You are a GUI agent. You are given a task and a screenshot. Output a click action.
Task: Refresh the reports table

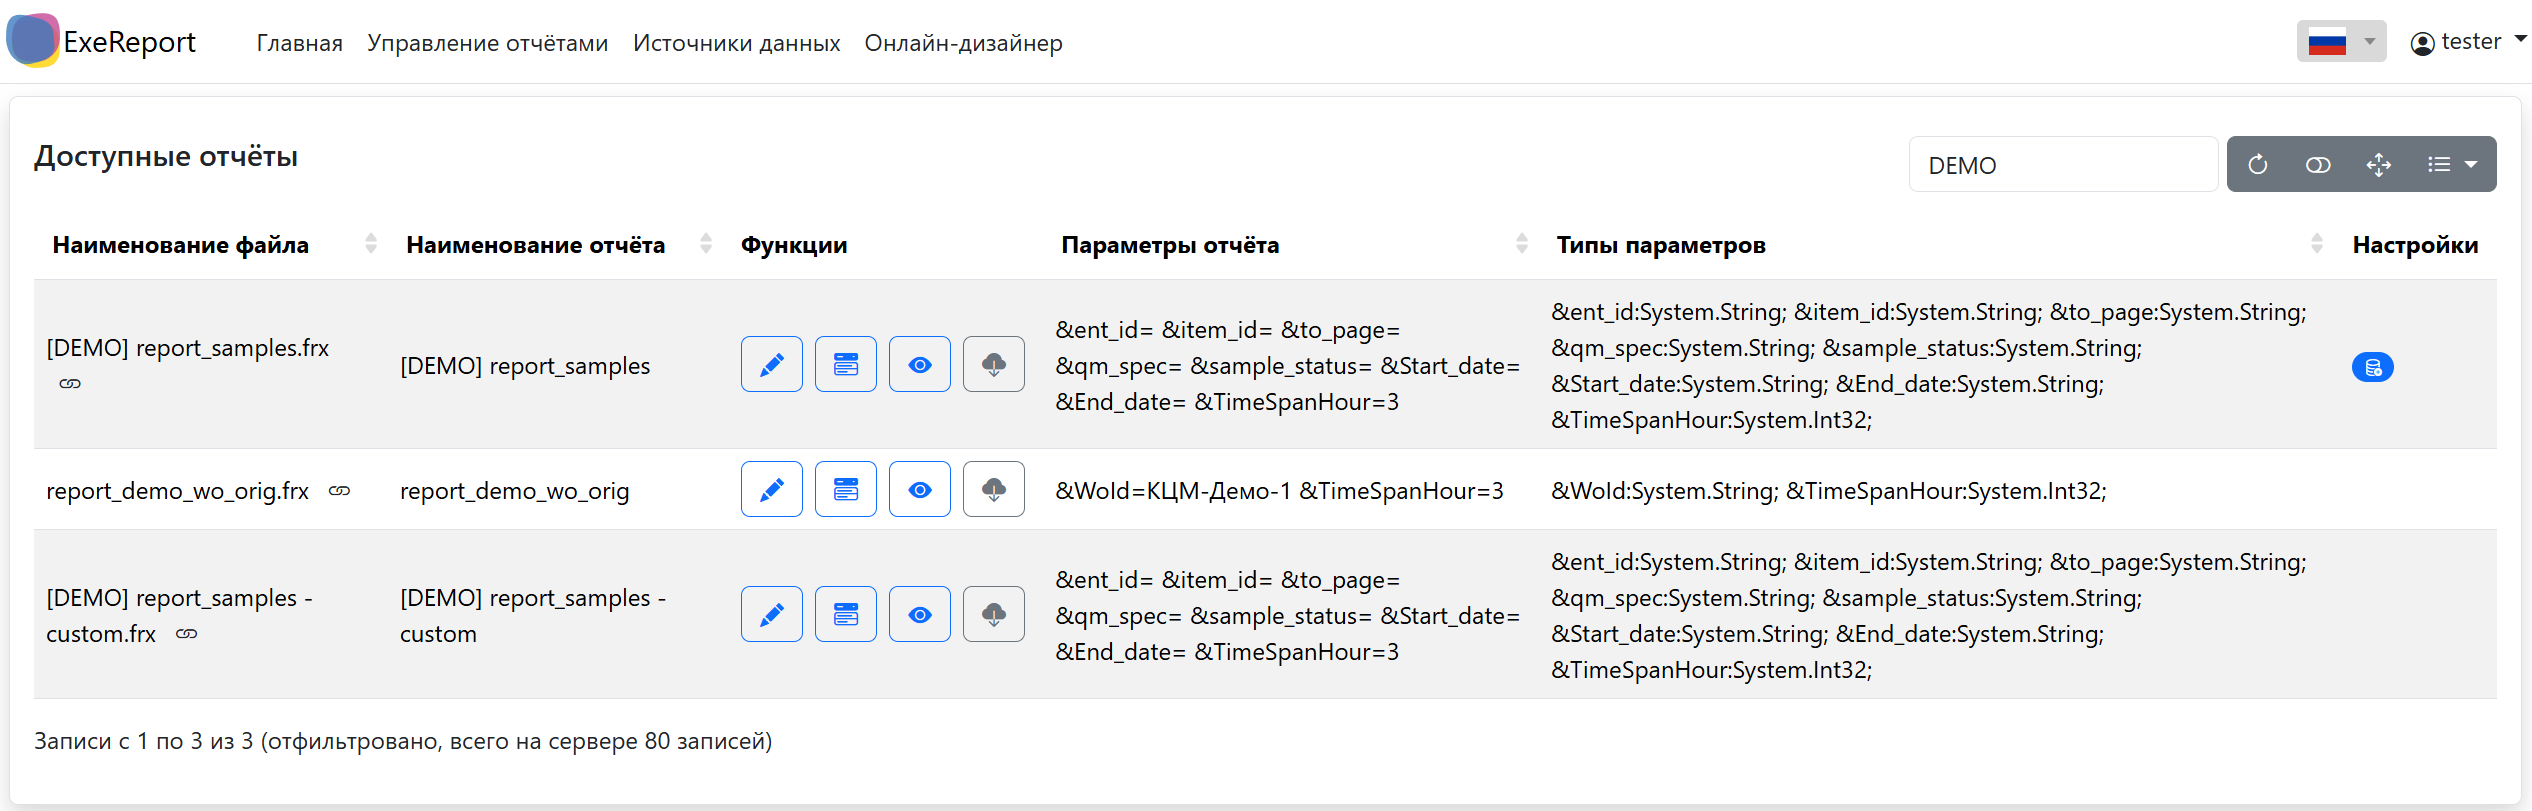2258,165
